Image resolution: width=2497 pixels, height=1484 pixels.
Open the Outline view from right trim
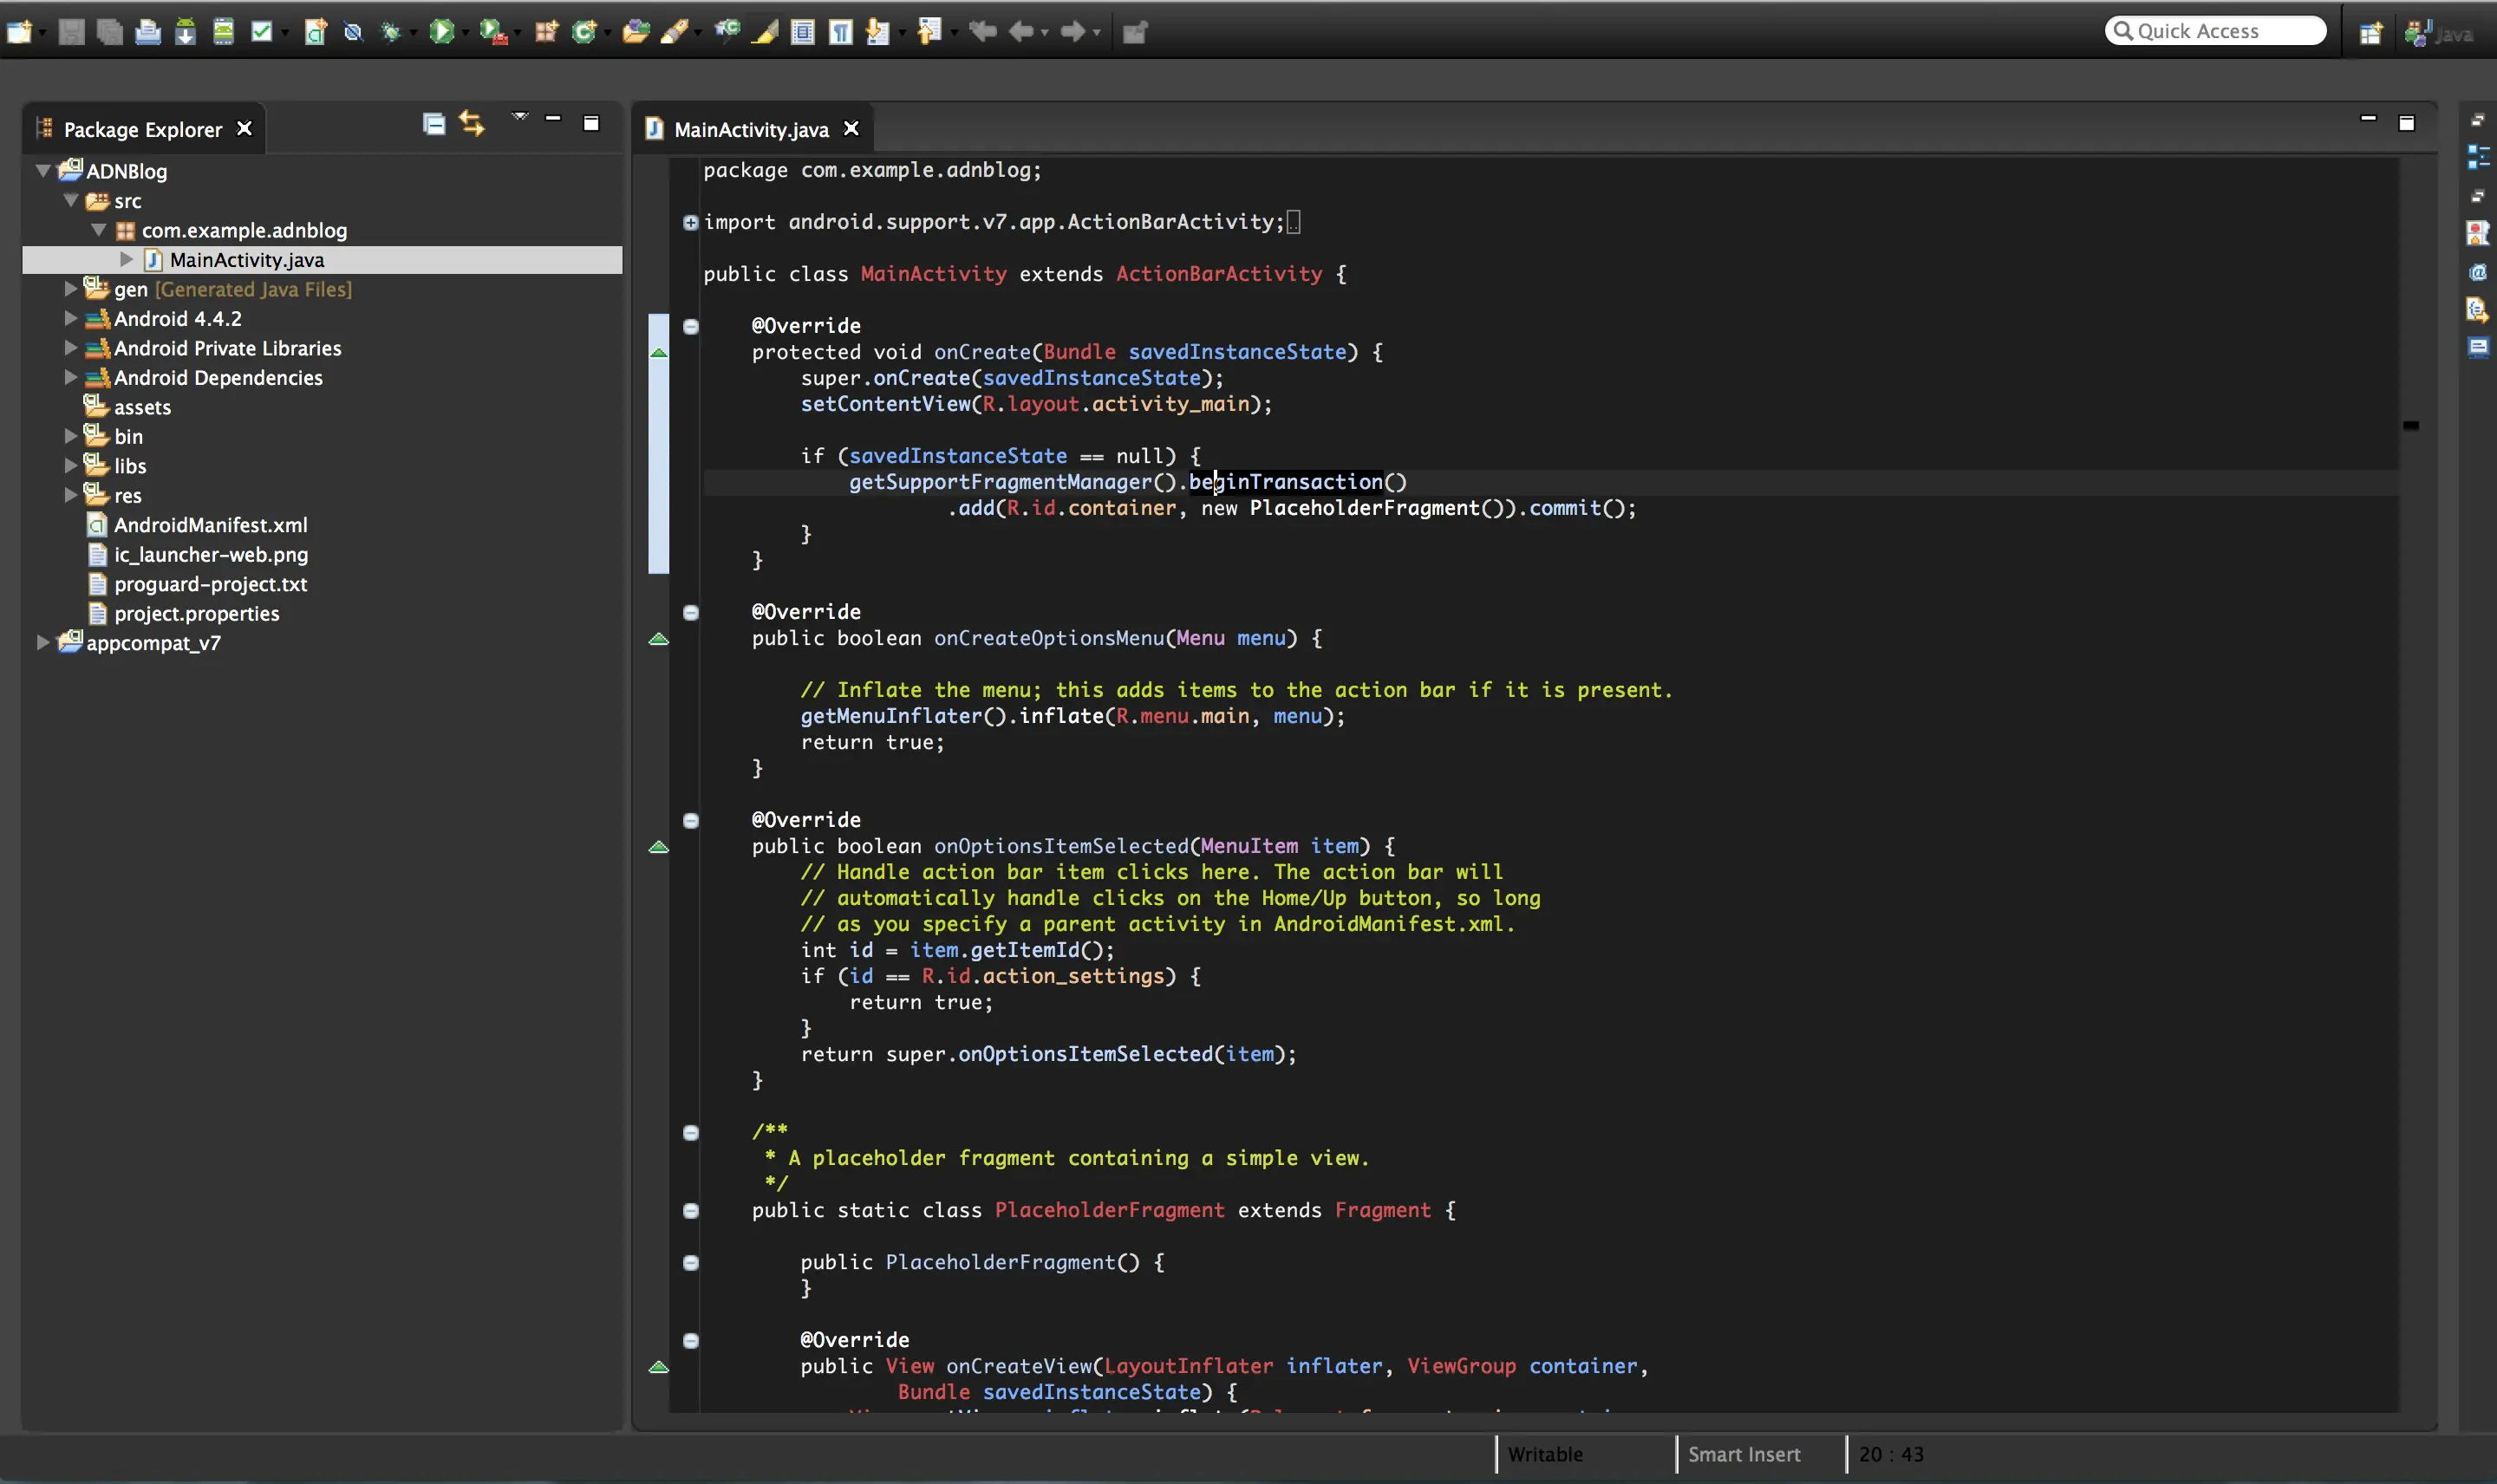coord(2477,157)
